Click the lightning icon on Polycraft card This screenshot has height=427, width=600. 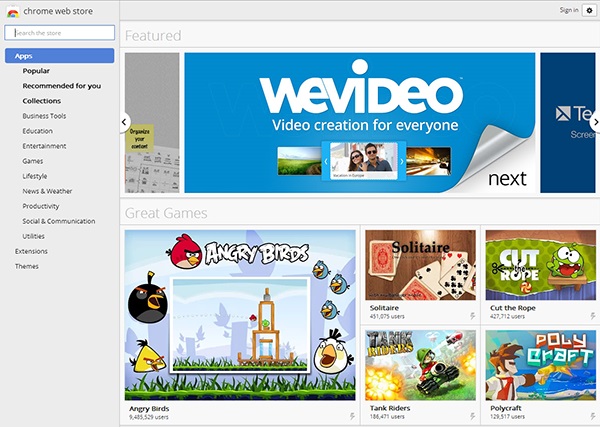tap(593, 416)
